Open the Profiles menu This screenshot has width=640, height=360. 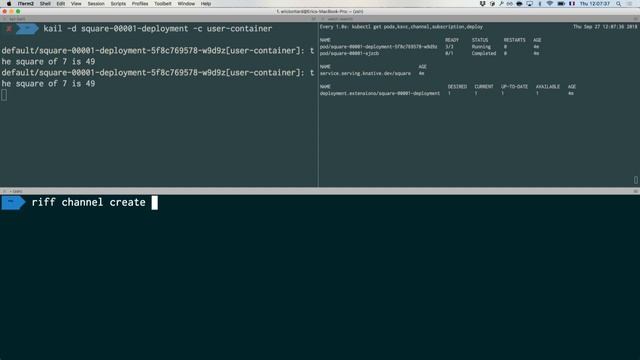click(140, 4)
